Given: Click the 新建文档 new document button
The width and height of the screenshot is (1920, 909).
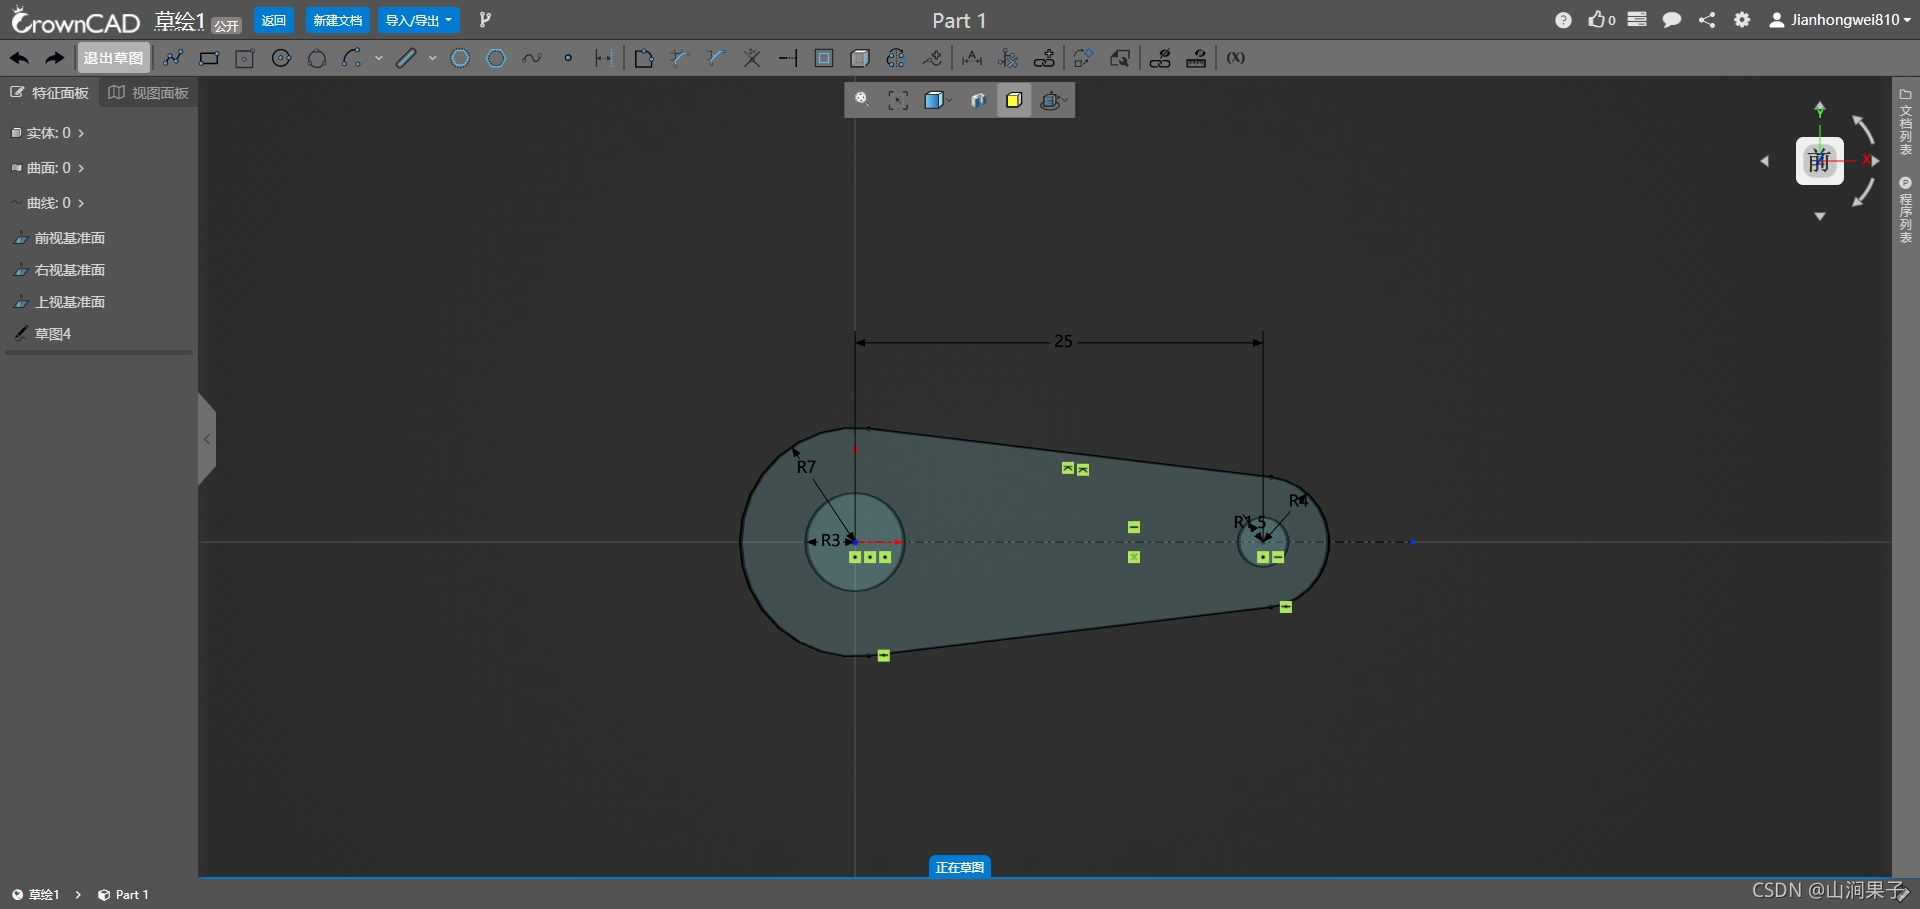Looking at the screenshot, I should pyautogui.click(x=338, y=20).
